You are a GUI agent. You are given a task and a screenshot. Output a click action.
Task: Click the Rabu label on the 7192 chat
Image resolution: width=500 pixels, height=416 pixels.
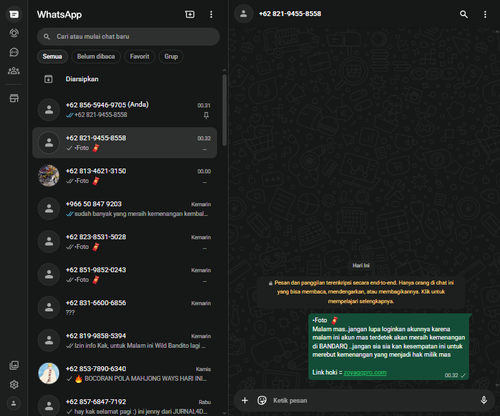205,402
